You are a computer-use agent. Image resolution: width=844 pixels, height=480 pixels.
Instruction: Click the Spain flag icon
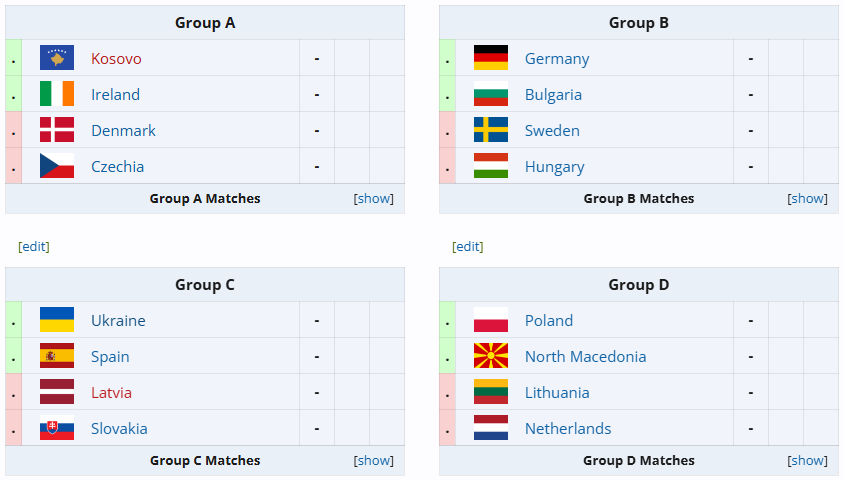57,356
